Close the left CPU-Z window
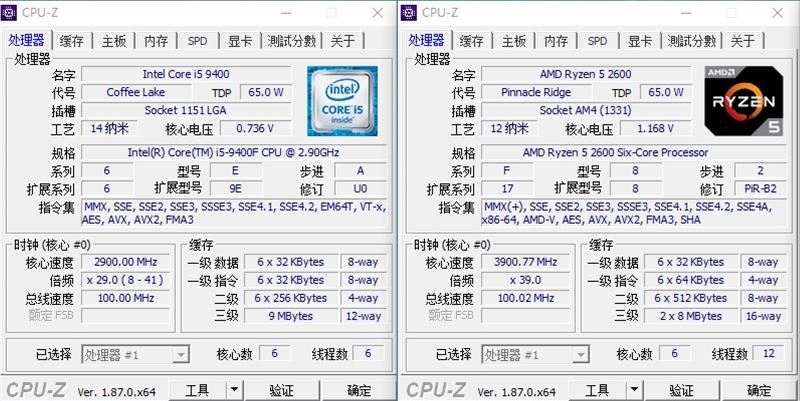800x401 pixels. (377, 12)
